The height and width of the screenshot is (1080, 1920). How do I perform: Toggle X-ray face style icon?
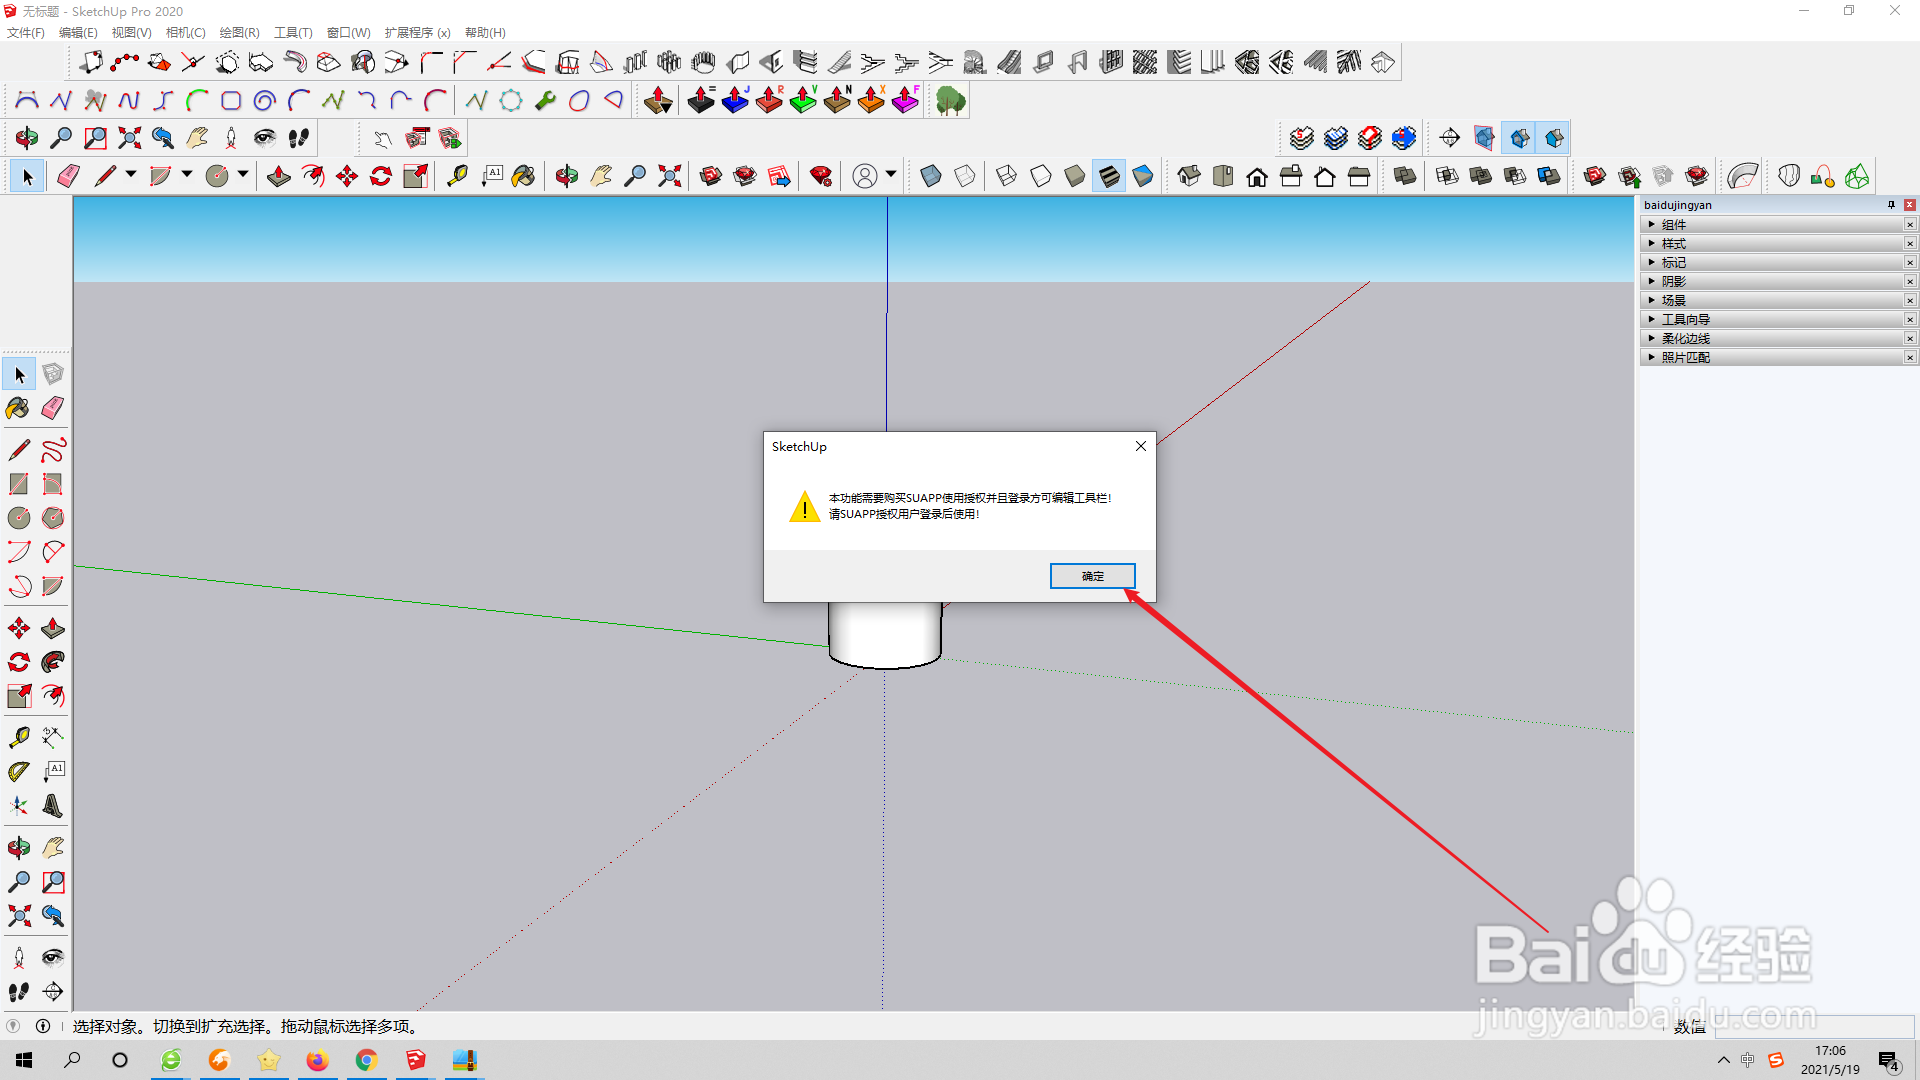(931, 177)
